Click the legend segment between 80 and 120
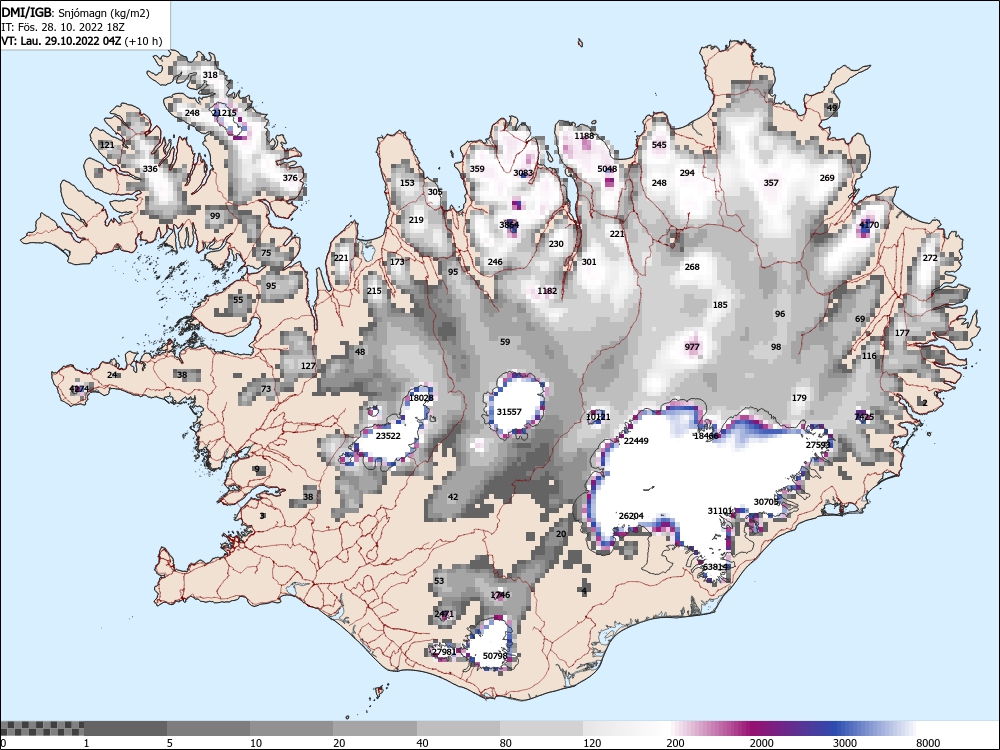The height and width of the screenshot is (750, 1000). click(541, 728)
